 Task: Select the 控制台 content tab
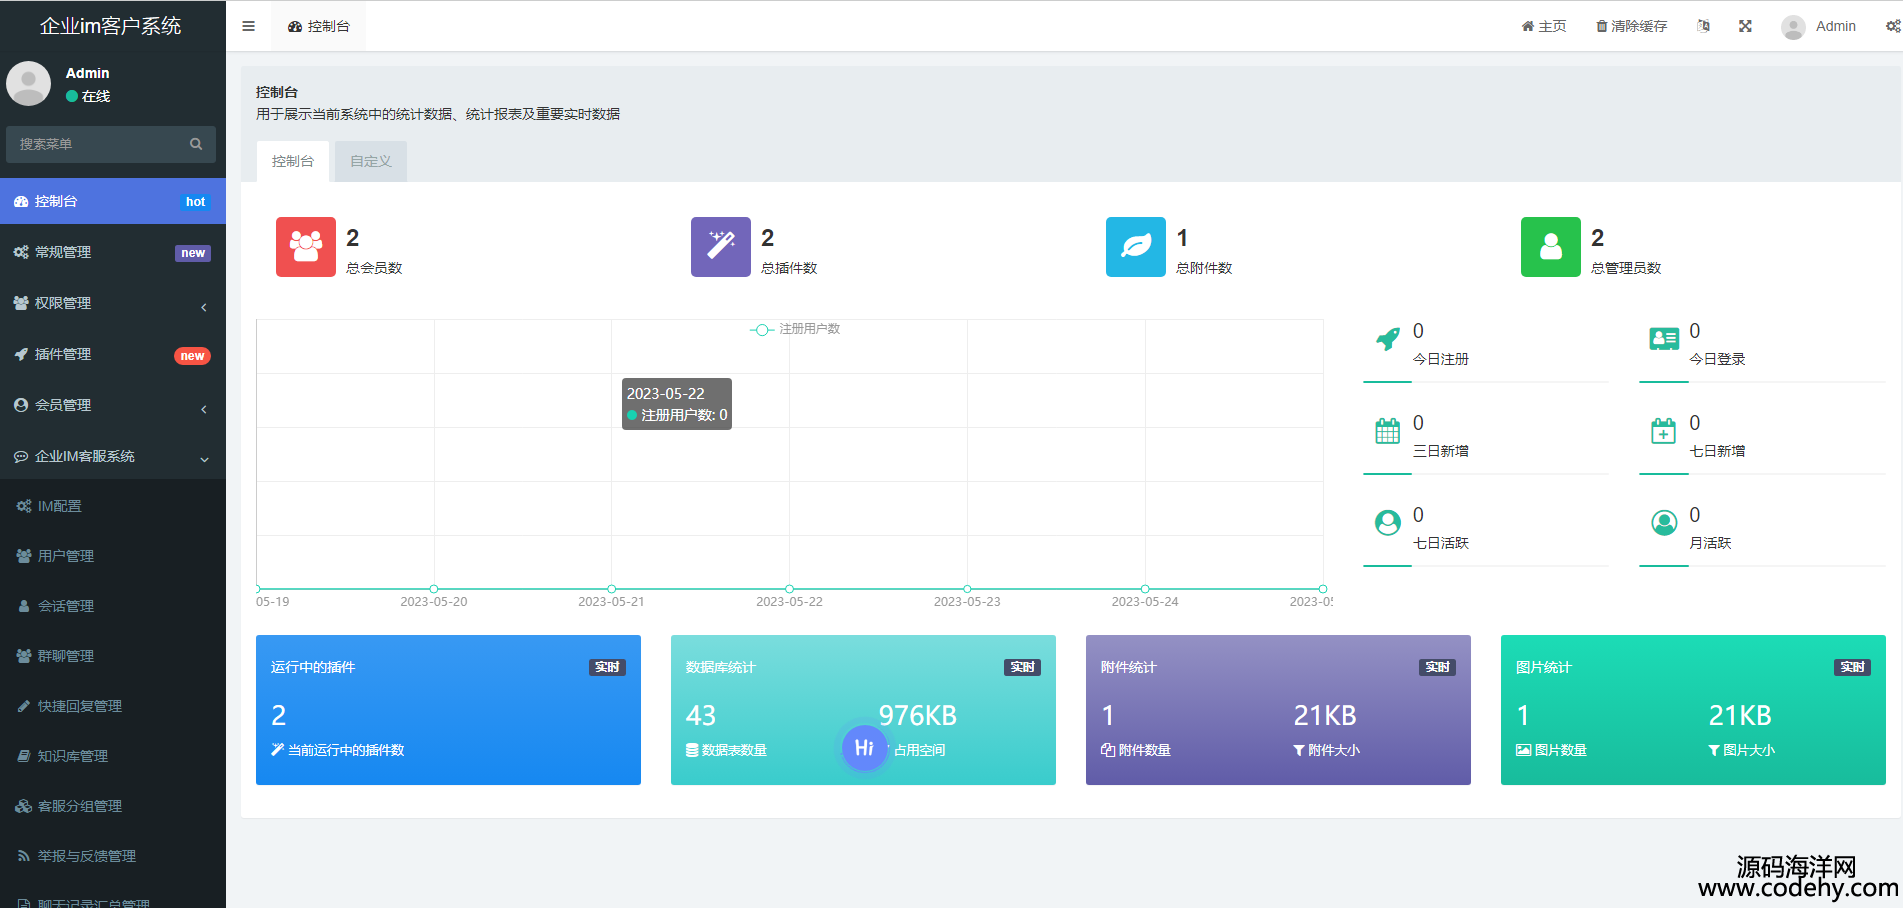pos(293,161)
